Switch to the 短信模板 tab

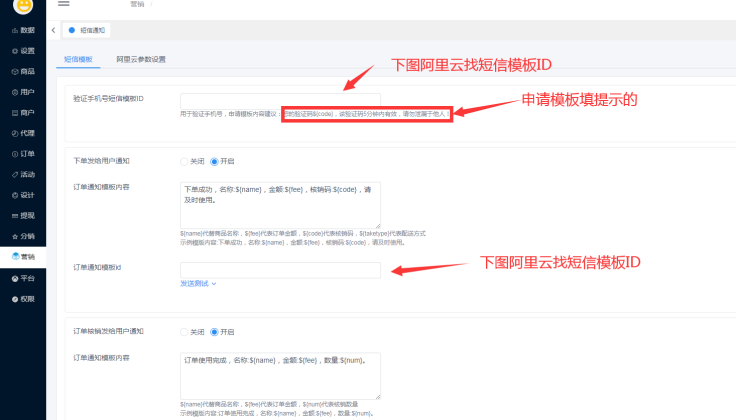click(78, 59)
